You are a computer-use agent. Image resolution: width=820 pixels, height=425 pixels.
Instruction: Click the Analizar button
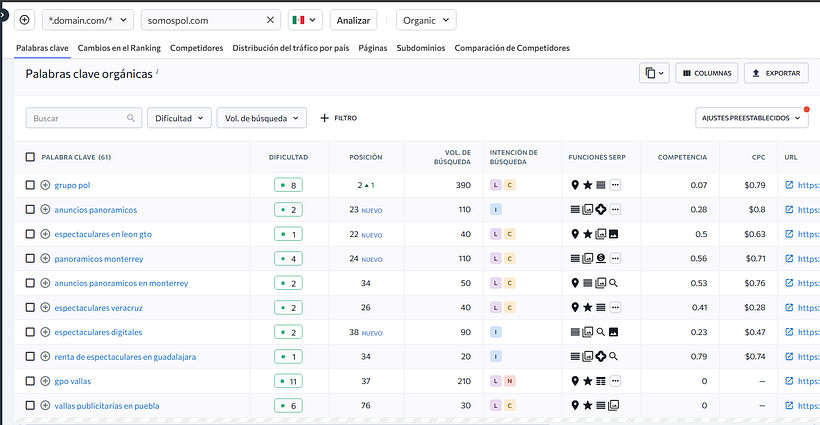[x=354, y=20]
